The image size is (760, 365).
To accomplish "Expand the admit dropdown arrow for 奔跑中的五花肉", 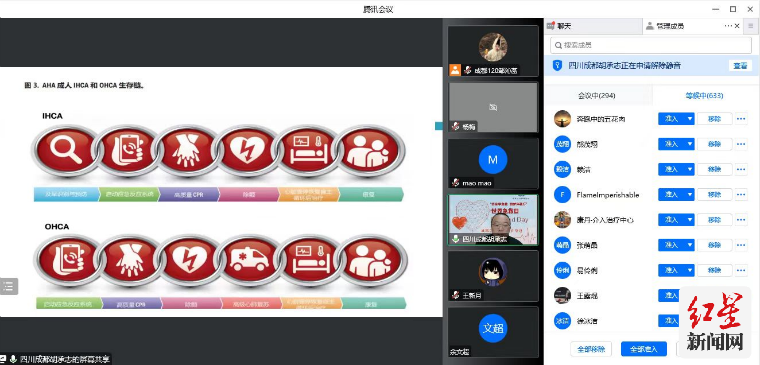I will click(689, 119).
